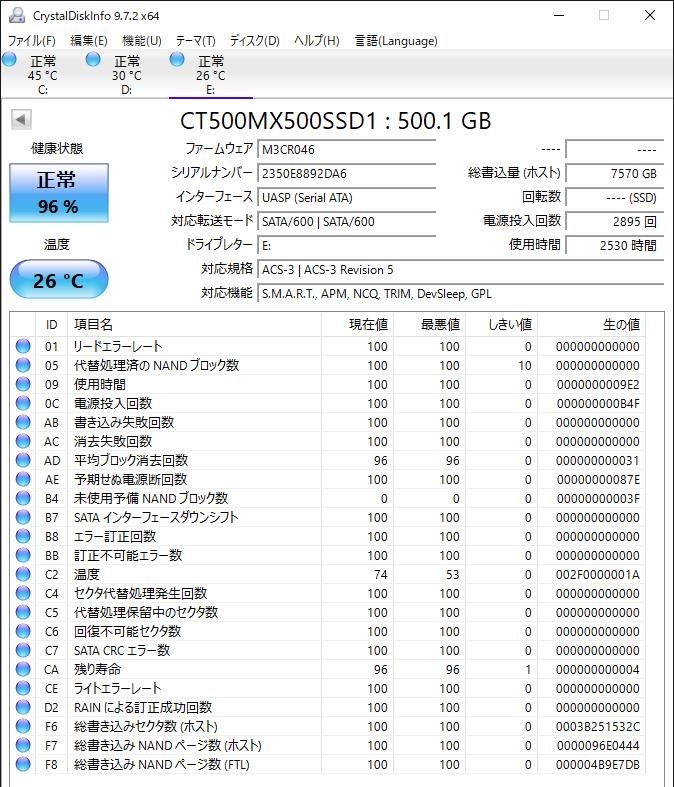The image size is (674, 787).
Task: Click the 項目名 column header
Action: (x=194, y=325)
